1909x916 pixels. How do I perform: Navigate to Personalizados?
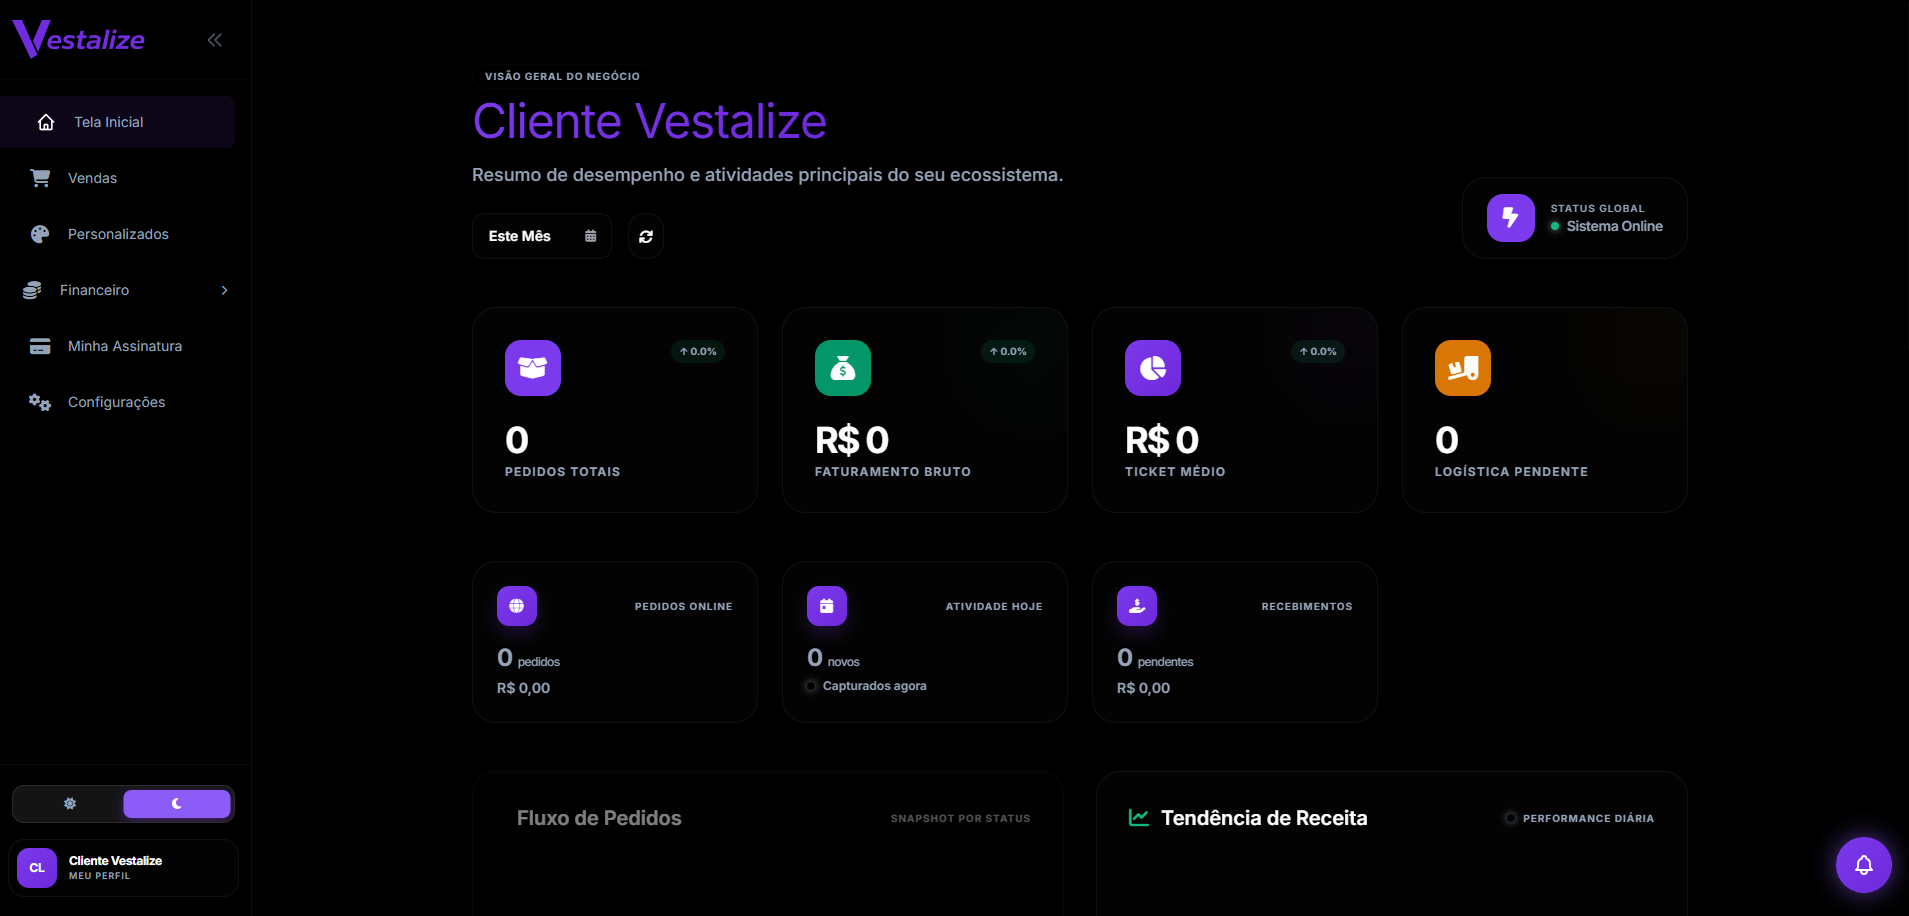tap(118, 234)
